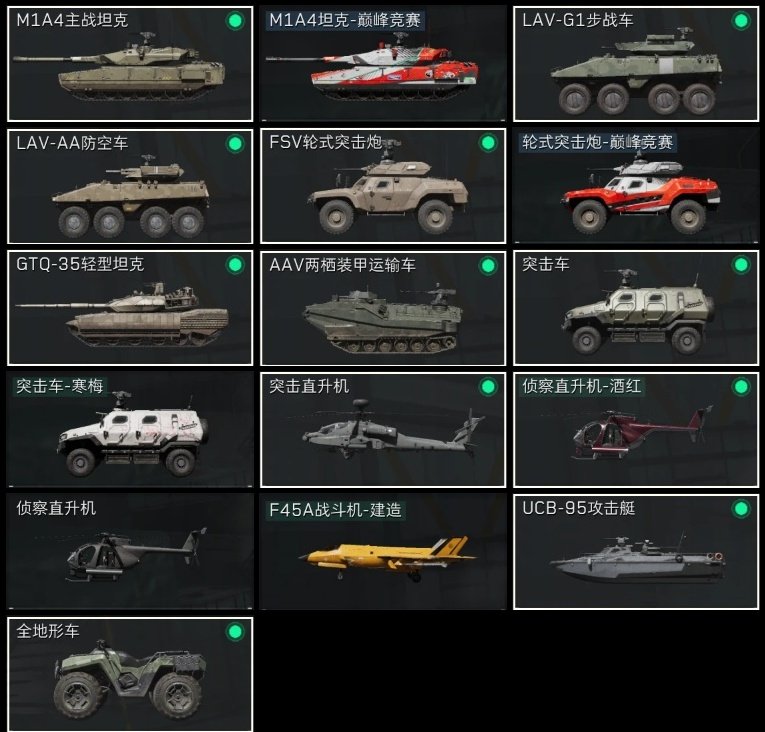The image size is (765, 732).
Task: Toggle green indicator on LAV-G1步战车
Action: 741,21
